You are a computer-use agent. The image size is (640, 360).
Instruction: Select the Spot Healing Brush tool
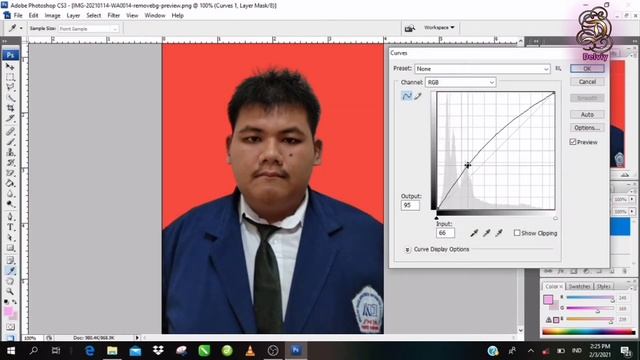10,131
